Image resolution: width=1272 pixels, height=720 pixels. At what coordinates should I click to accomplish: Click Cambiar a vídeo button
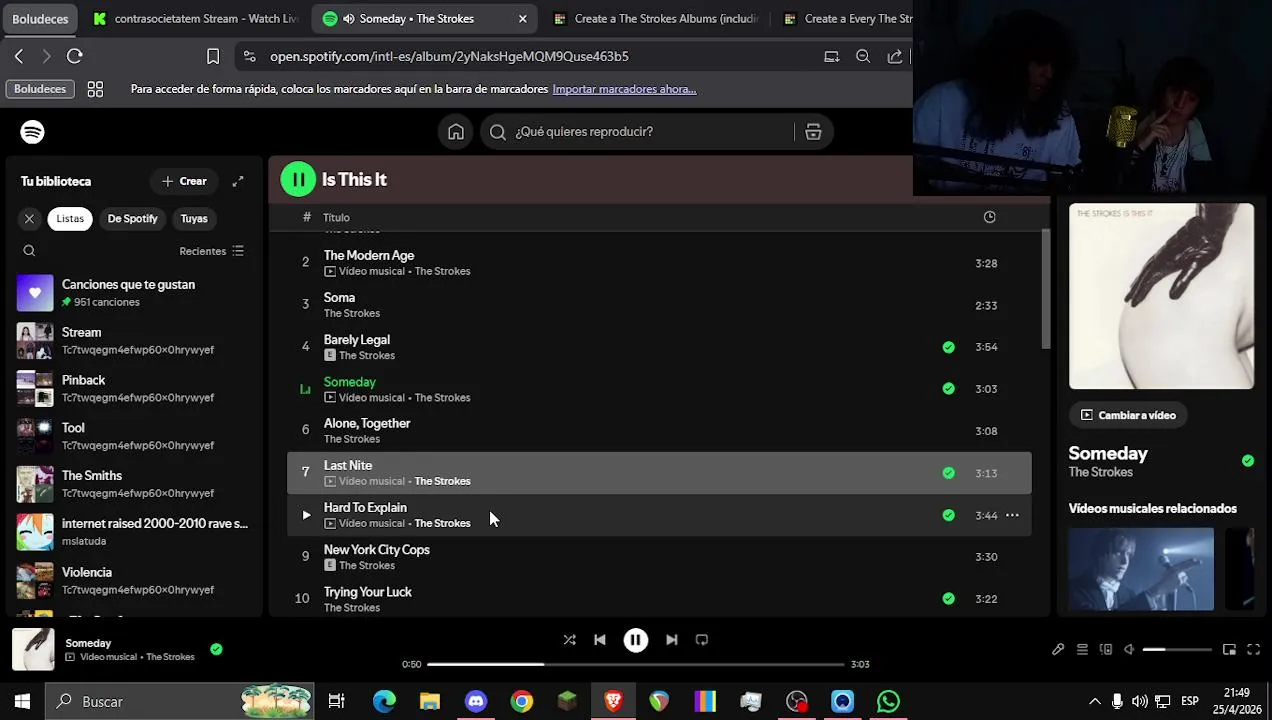click(1128, 415)
